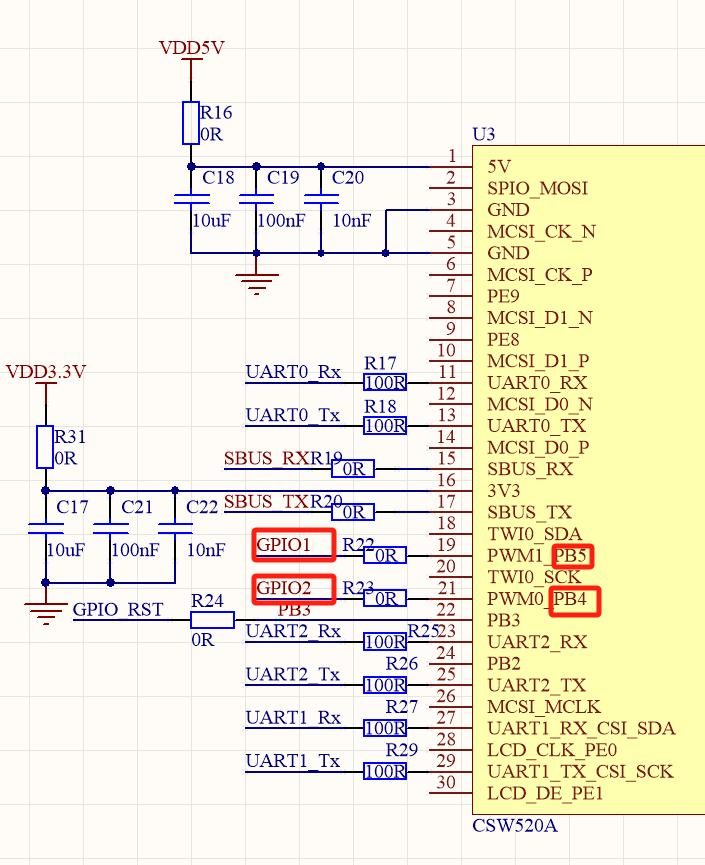This screenshot has height=865, width=705.
Task: Select the U3 designator text
Action: point(483,135)
